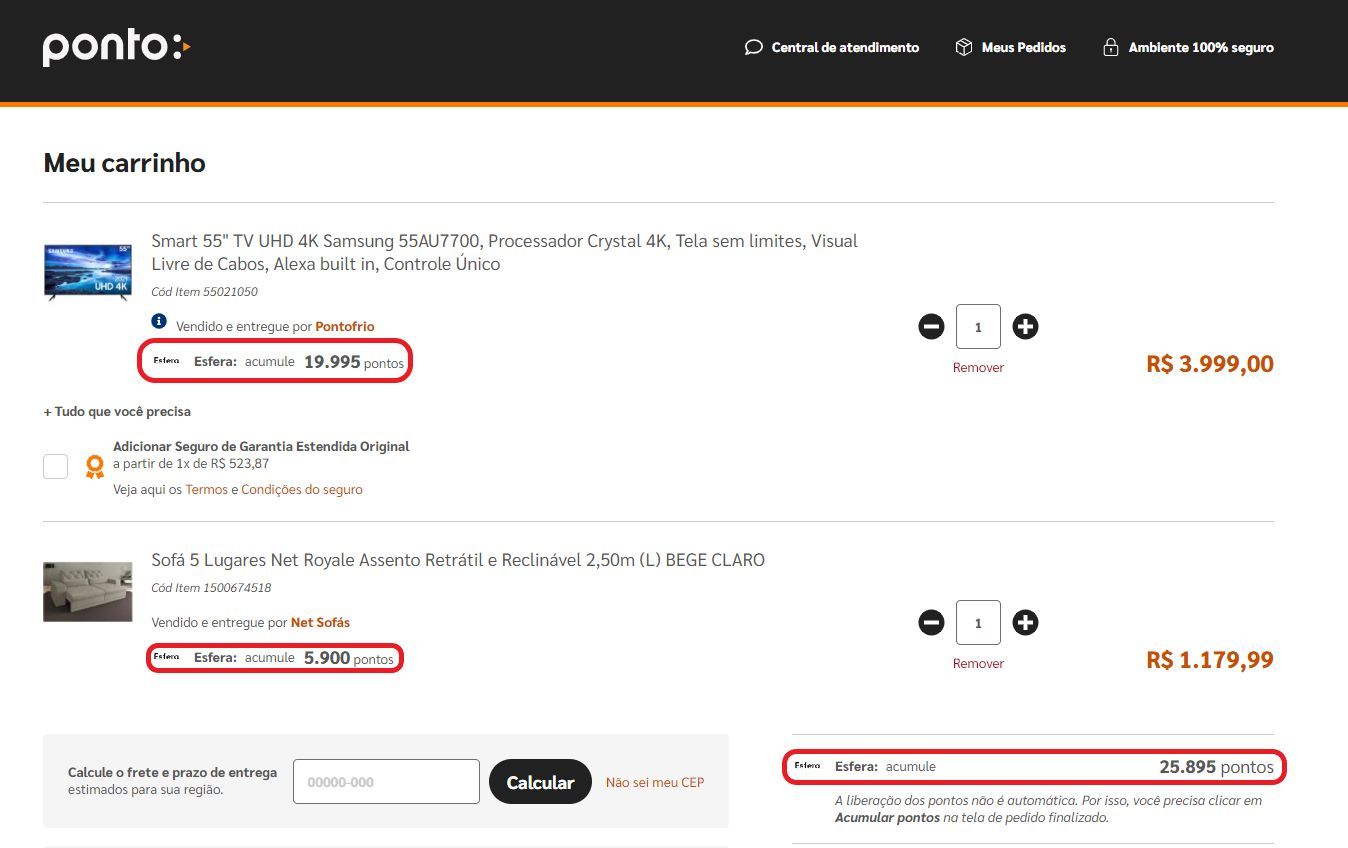Screen dimensions: 1348x848
Task: Click the Central de atendimento chat bubble icon
Action: coord(754,47)
